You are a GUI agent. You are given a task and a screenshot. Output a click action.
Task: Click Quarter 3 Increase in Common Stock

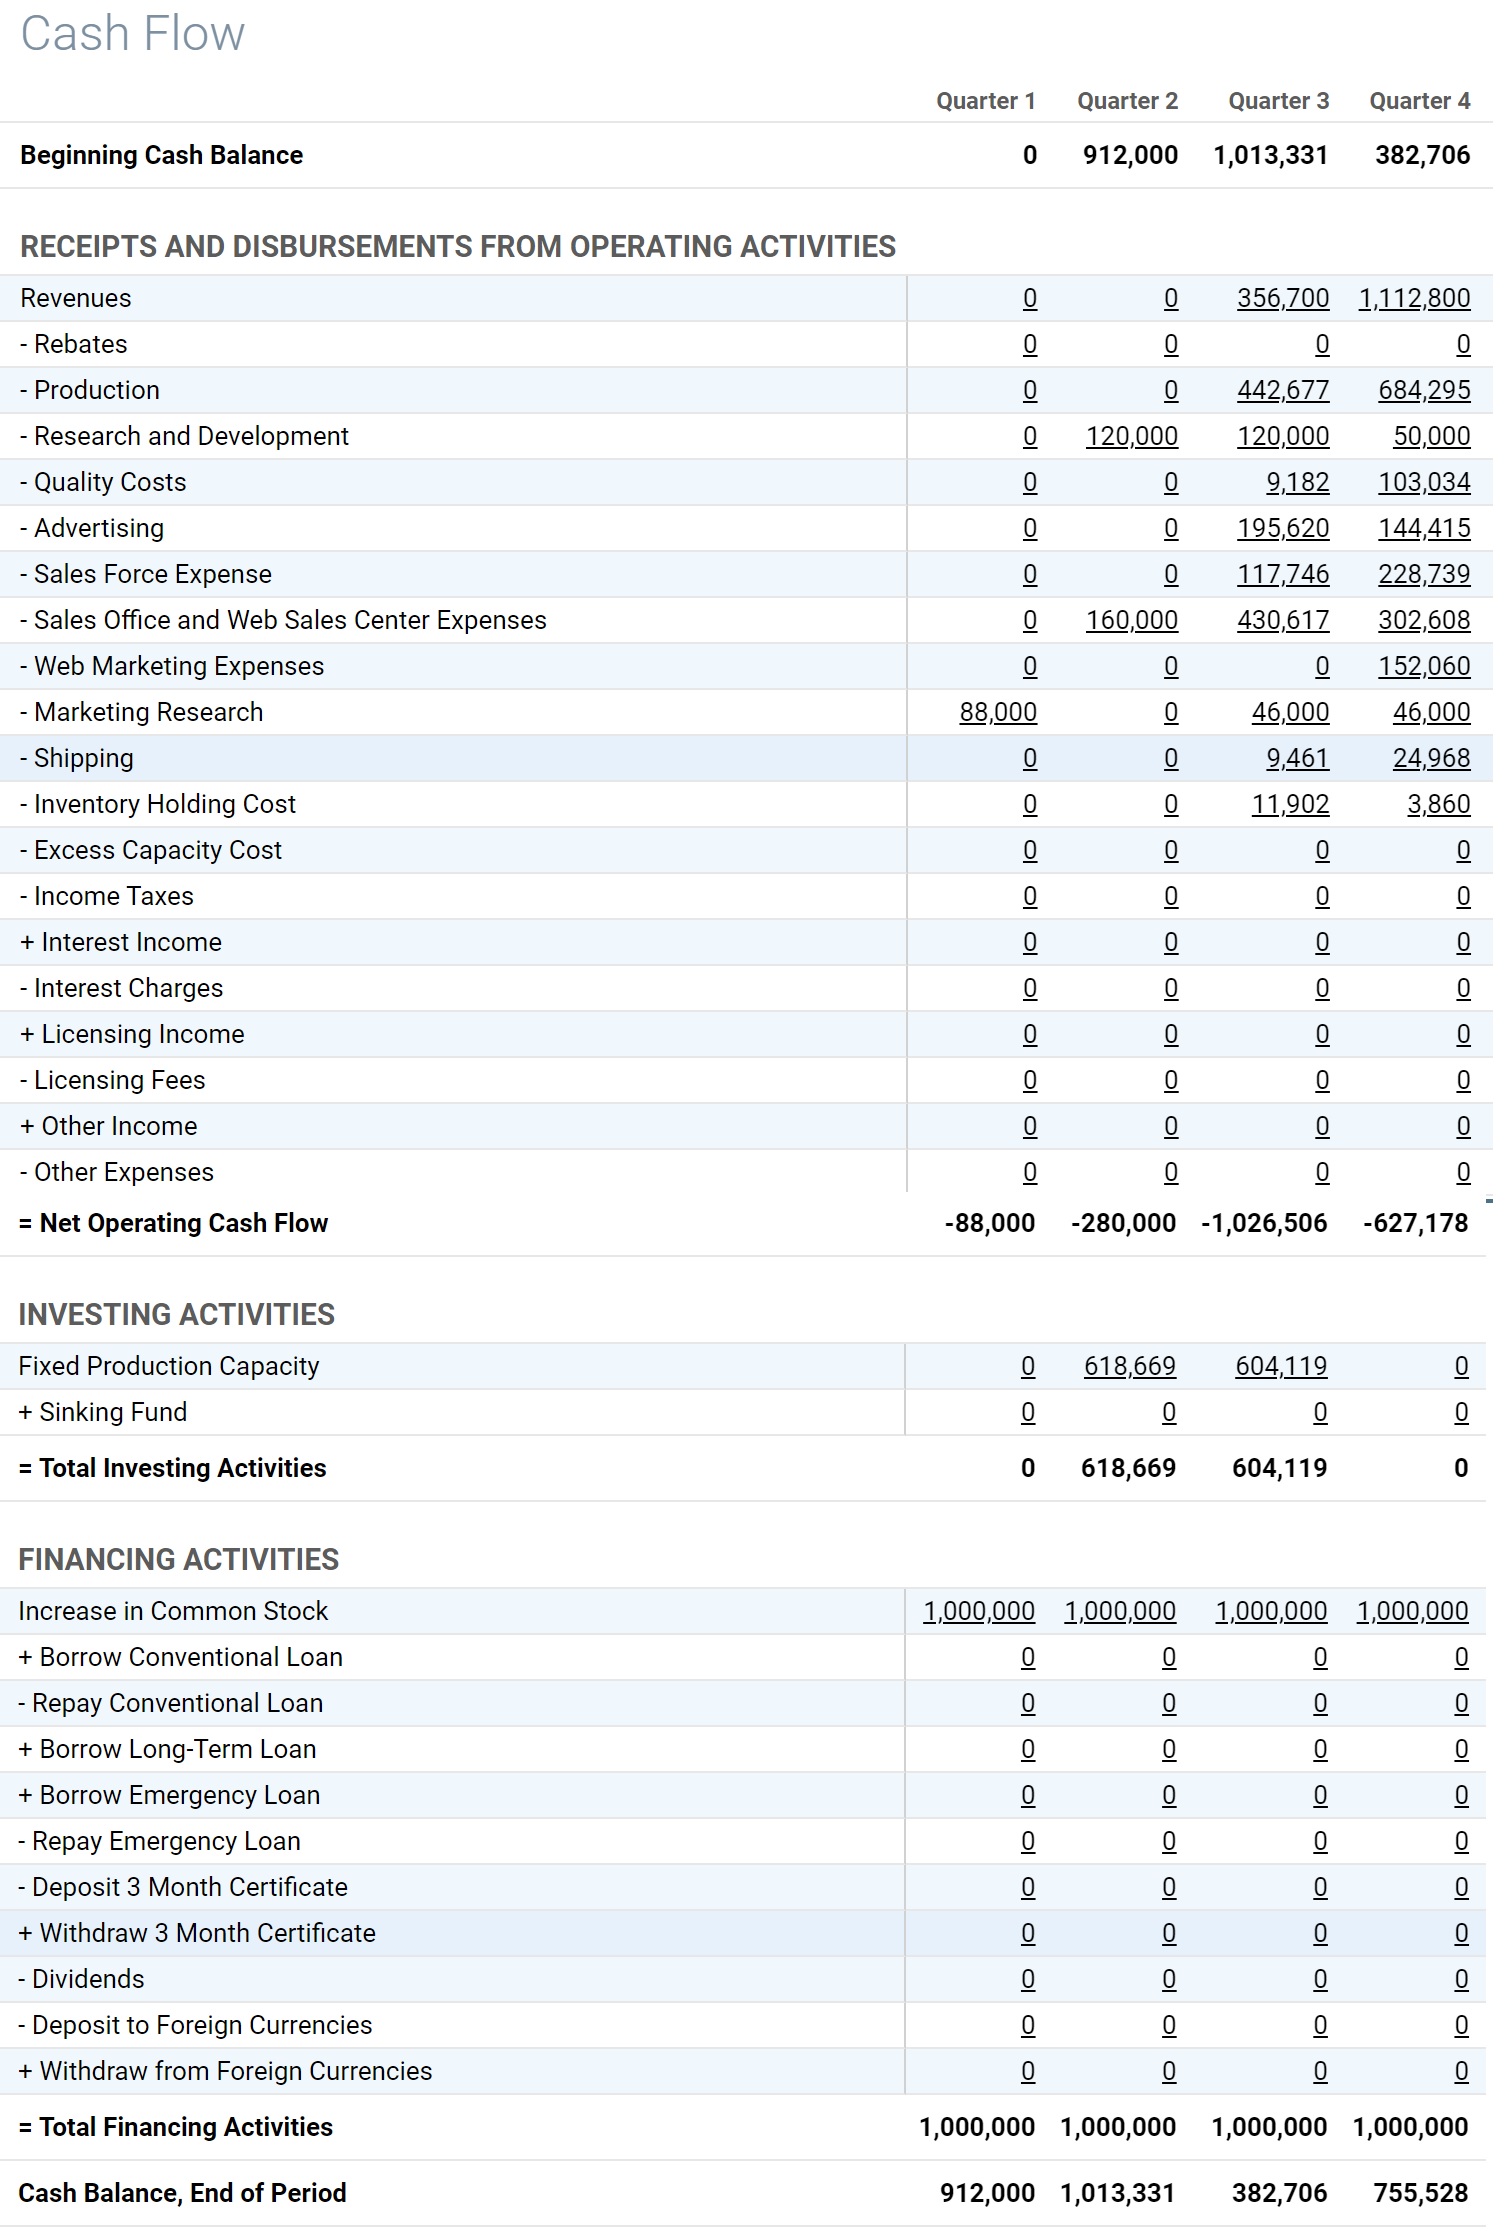1270,1611
